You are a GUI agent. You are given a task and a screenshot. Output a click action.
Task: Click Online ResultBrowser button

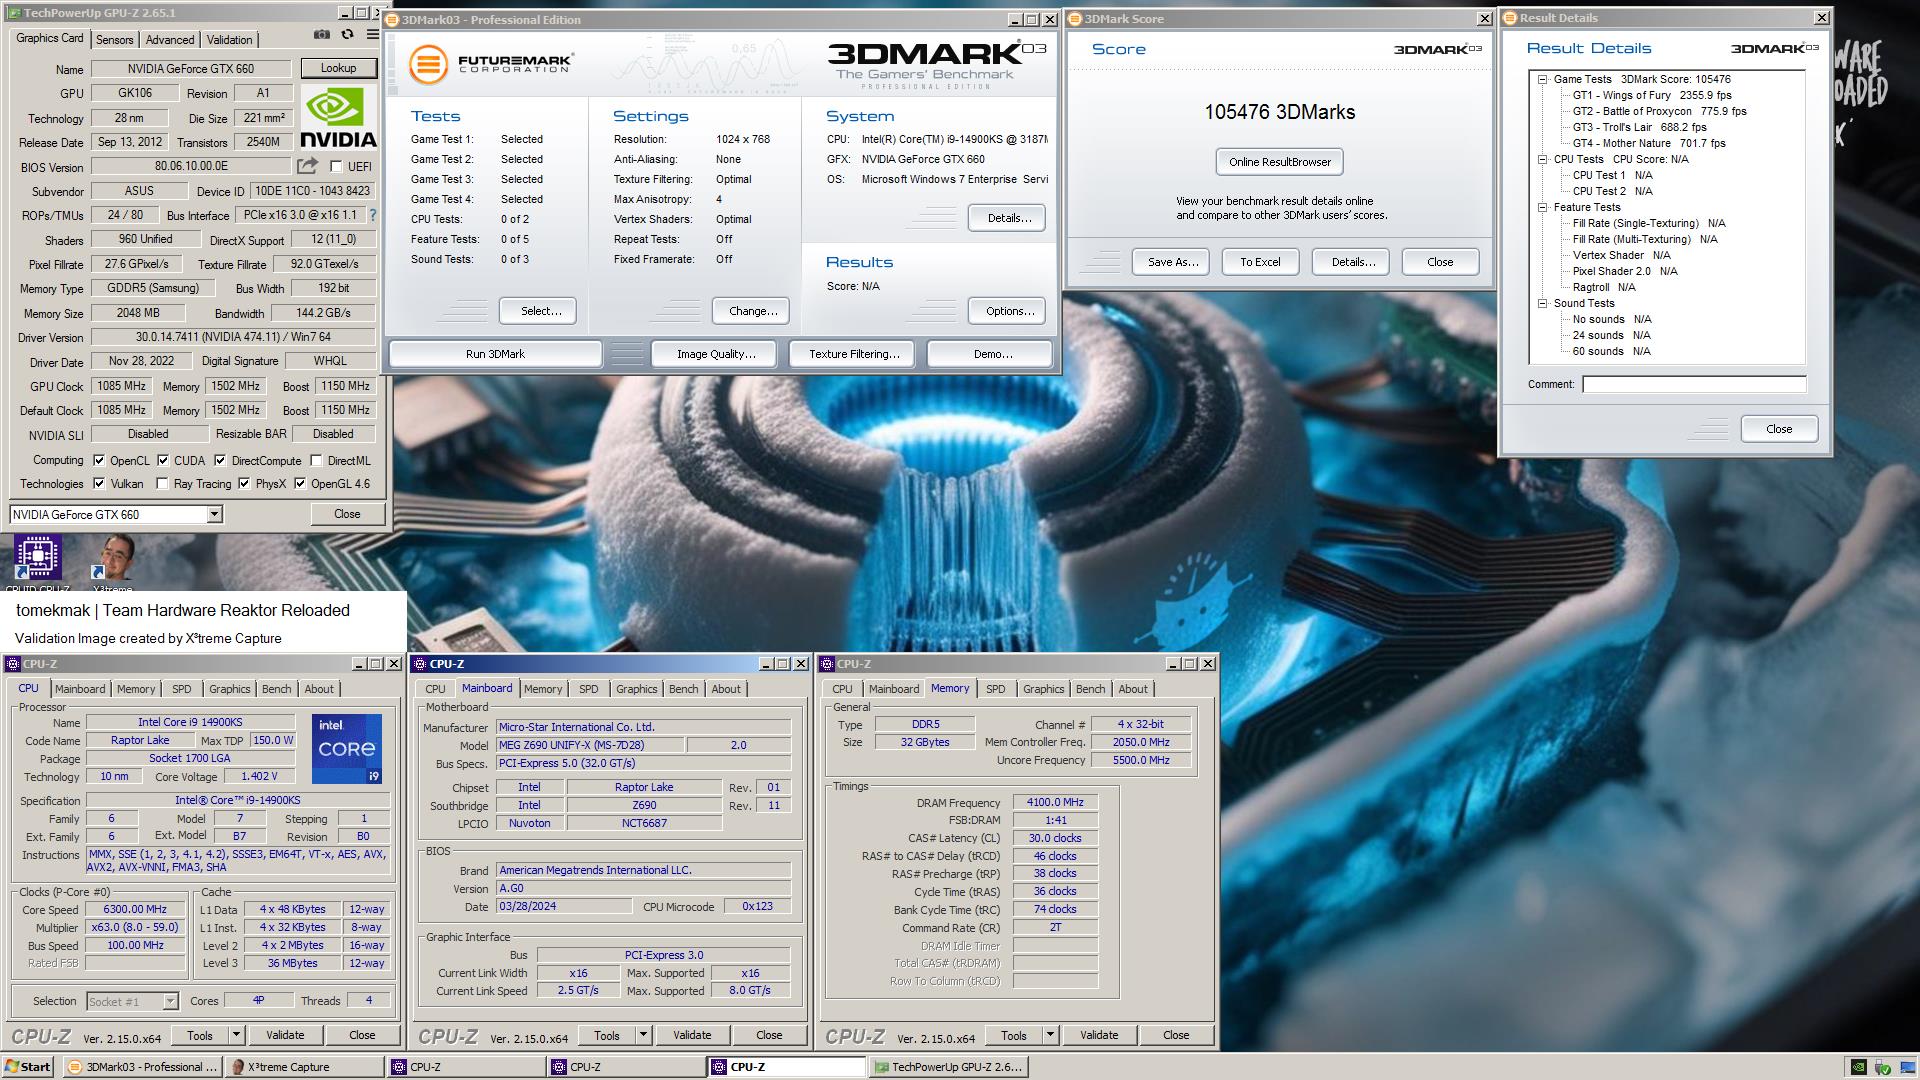tap(1280, 162)
